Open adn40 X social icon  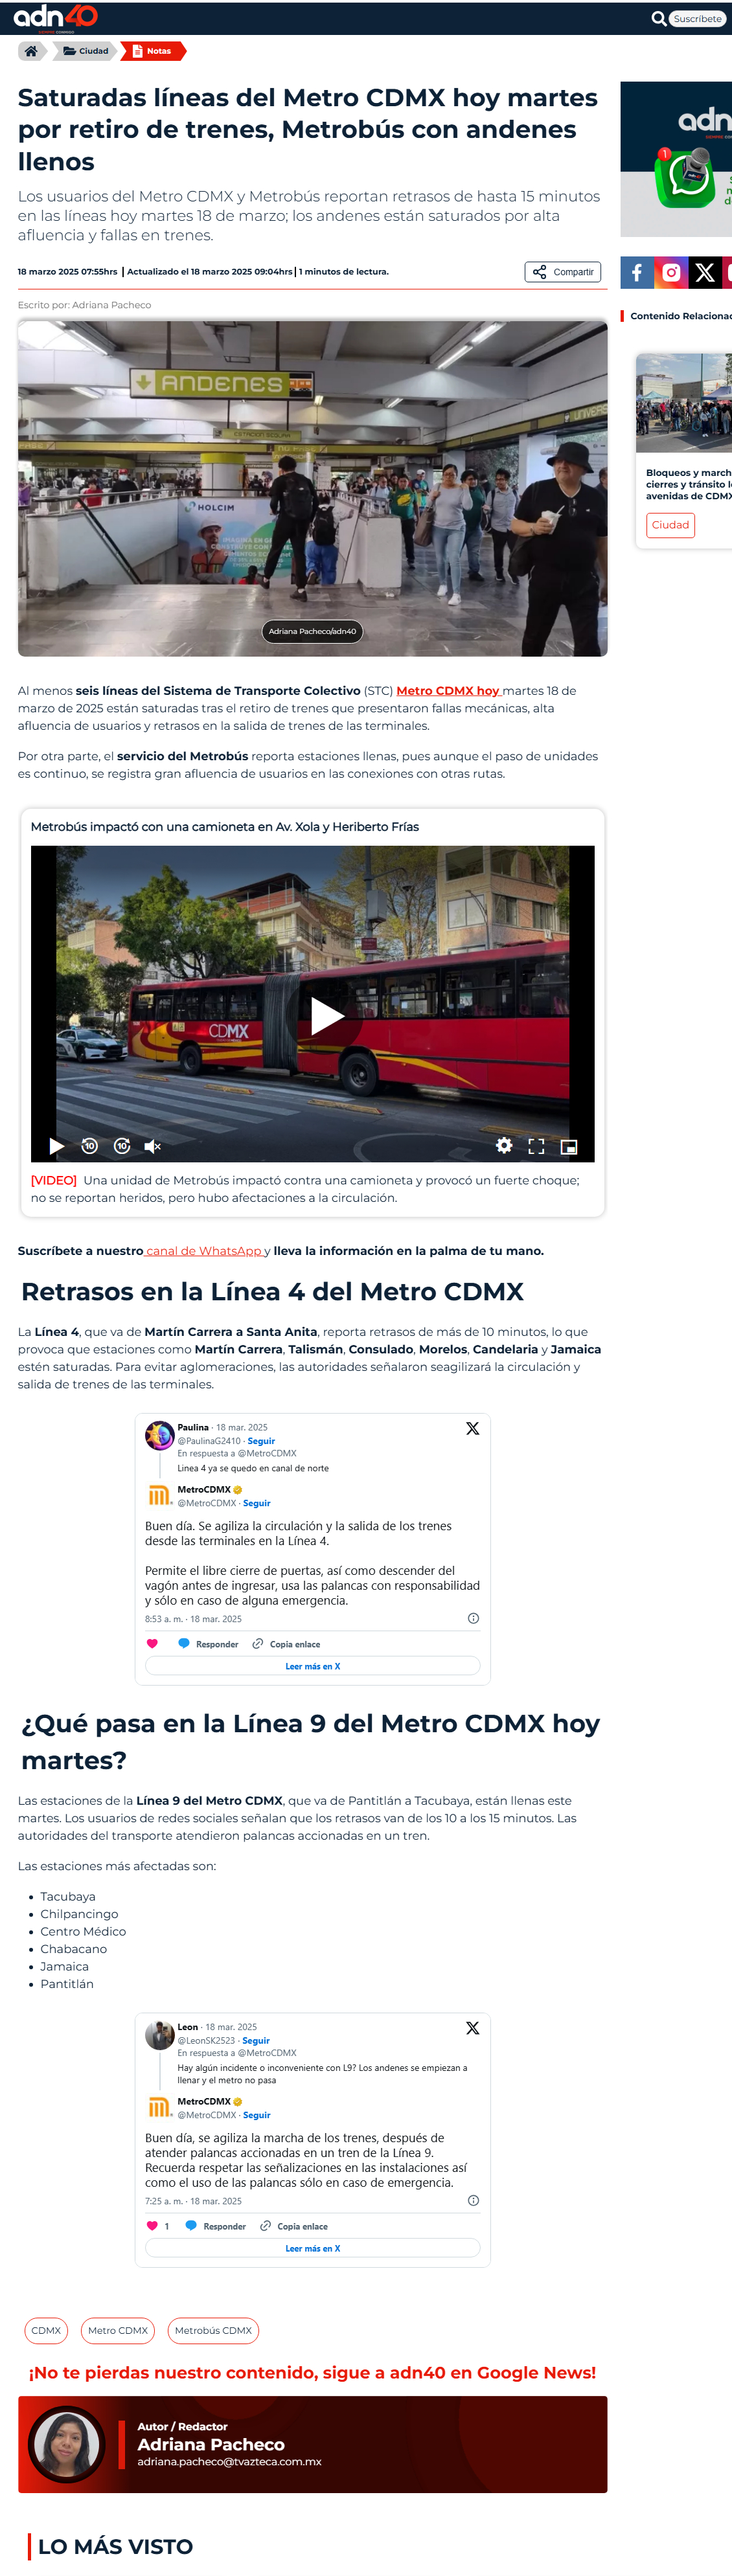click(x=705, y=272)
